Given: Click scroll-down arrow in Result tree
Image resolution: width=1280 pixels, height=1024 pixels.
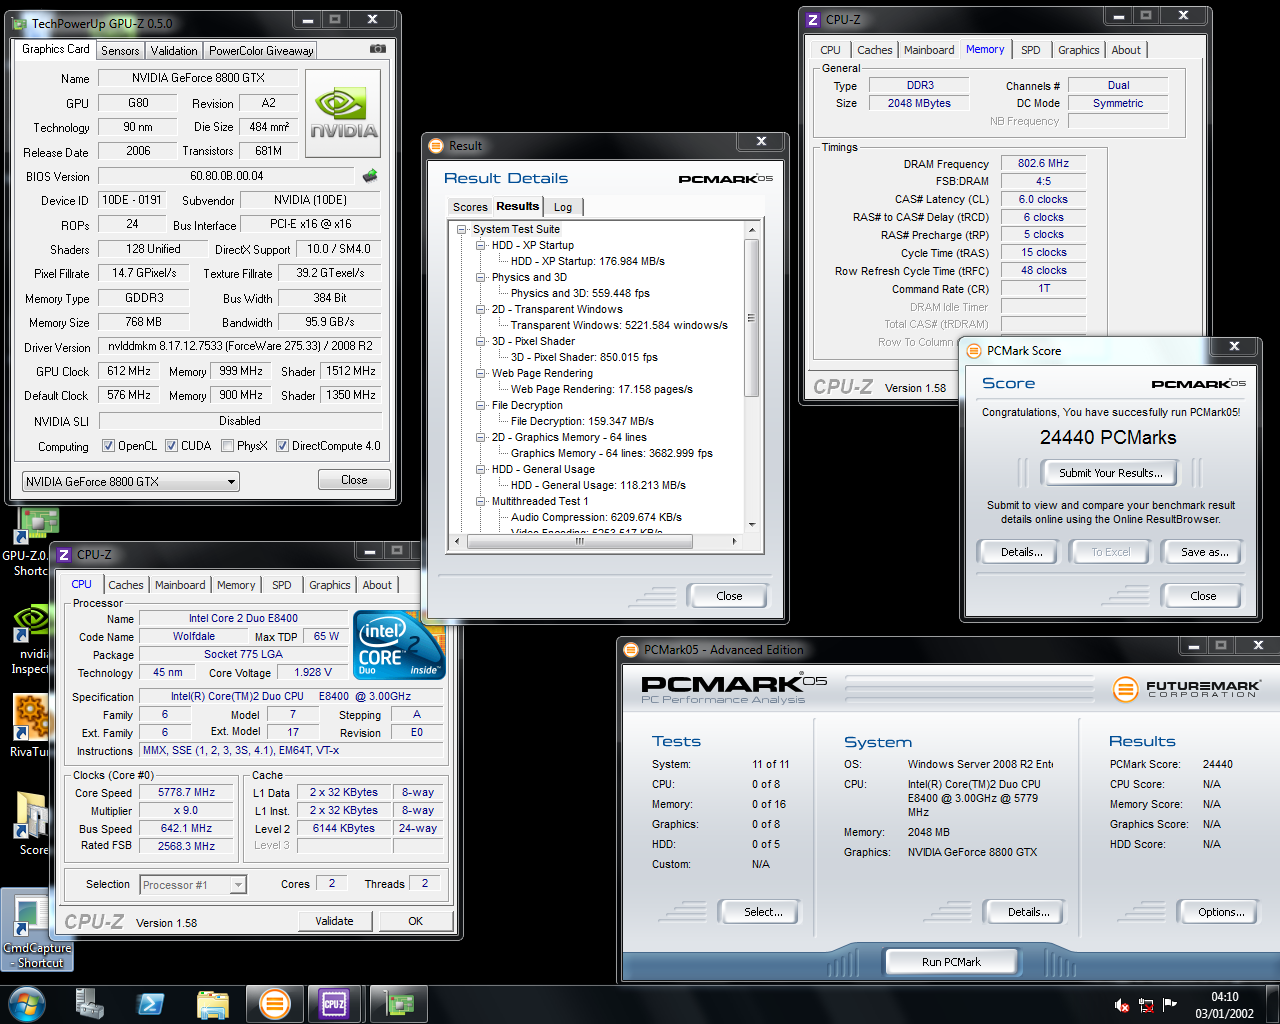Looking at the screenshot, I should click(752, 524).
